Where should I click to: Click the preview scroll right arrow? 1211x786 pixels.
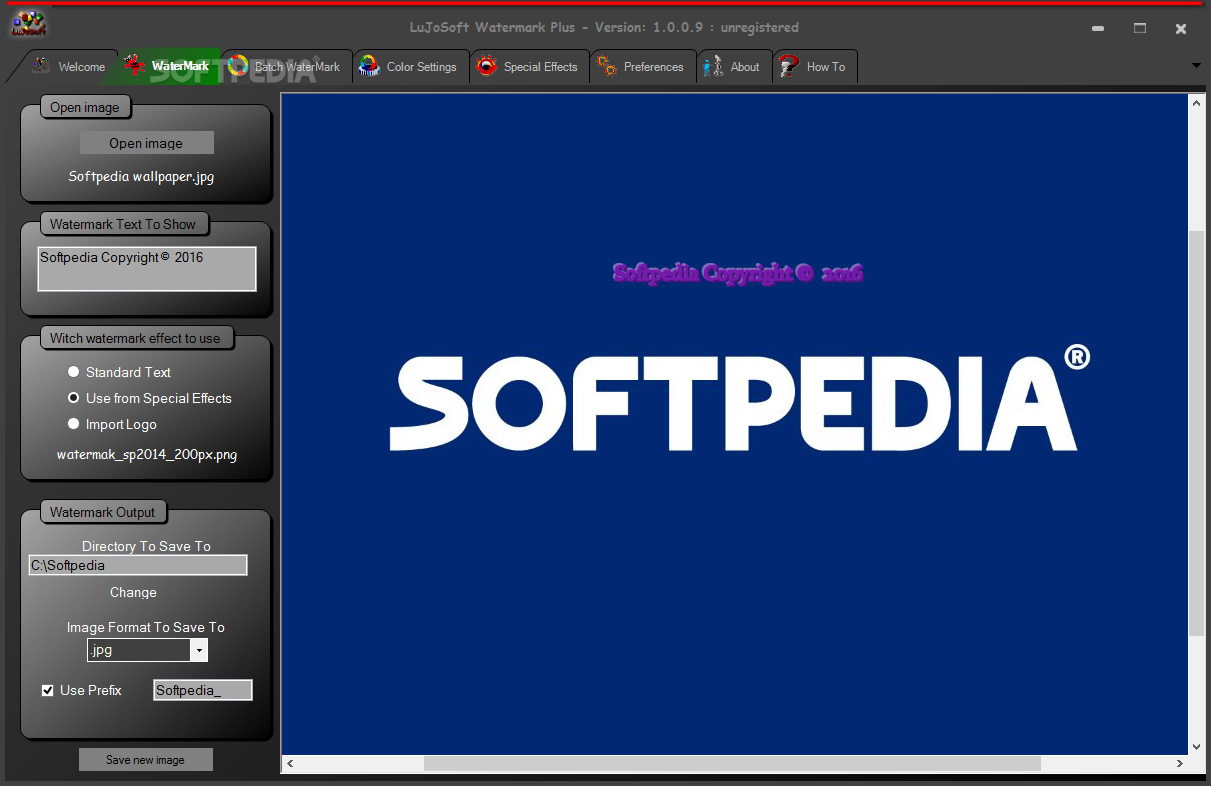point(1180,763)
